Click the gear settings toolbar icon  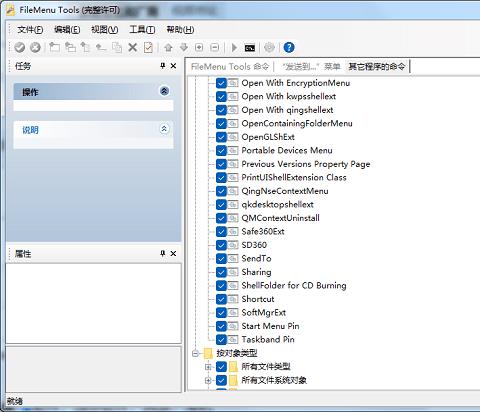click(269, 48)
